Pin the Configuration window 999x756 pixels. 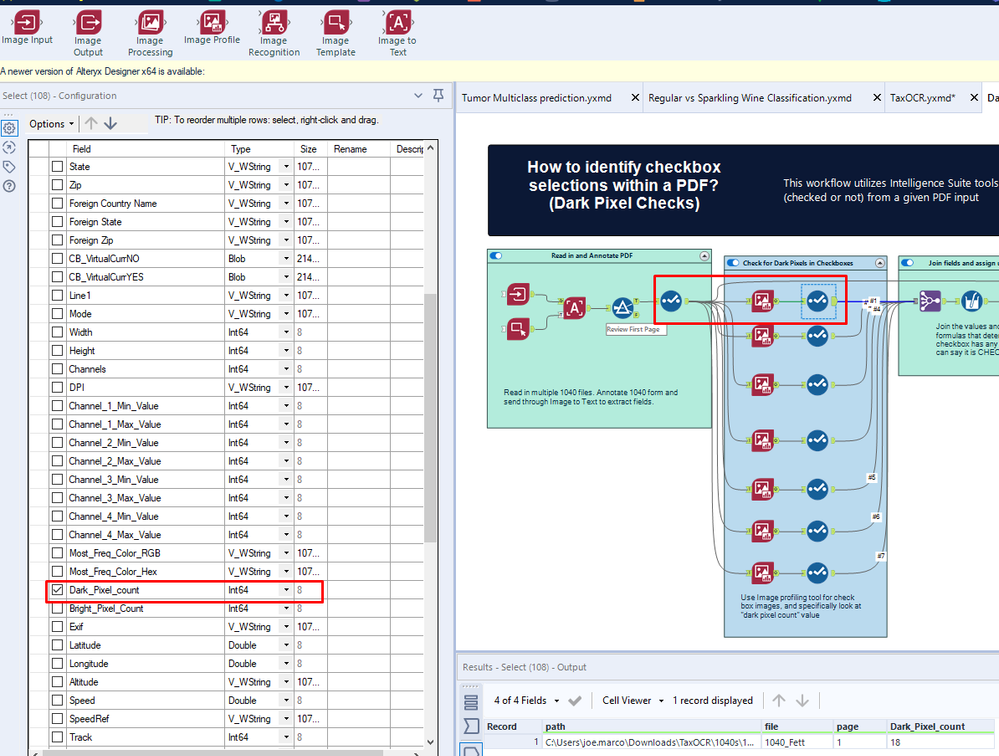coord(438,96)
